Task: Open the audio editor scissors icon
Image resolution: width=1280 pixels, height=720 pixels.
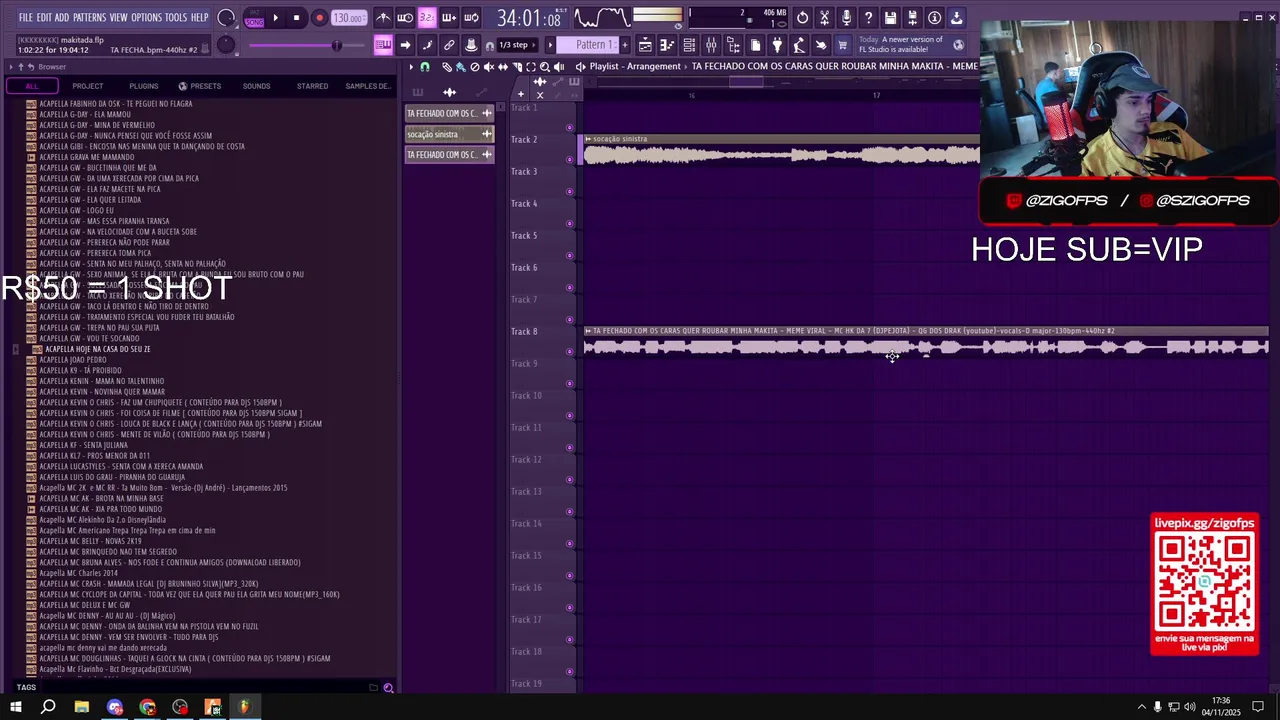Action: click(x=824, y=18)
